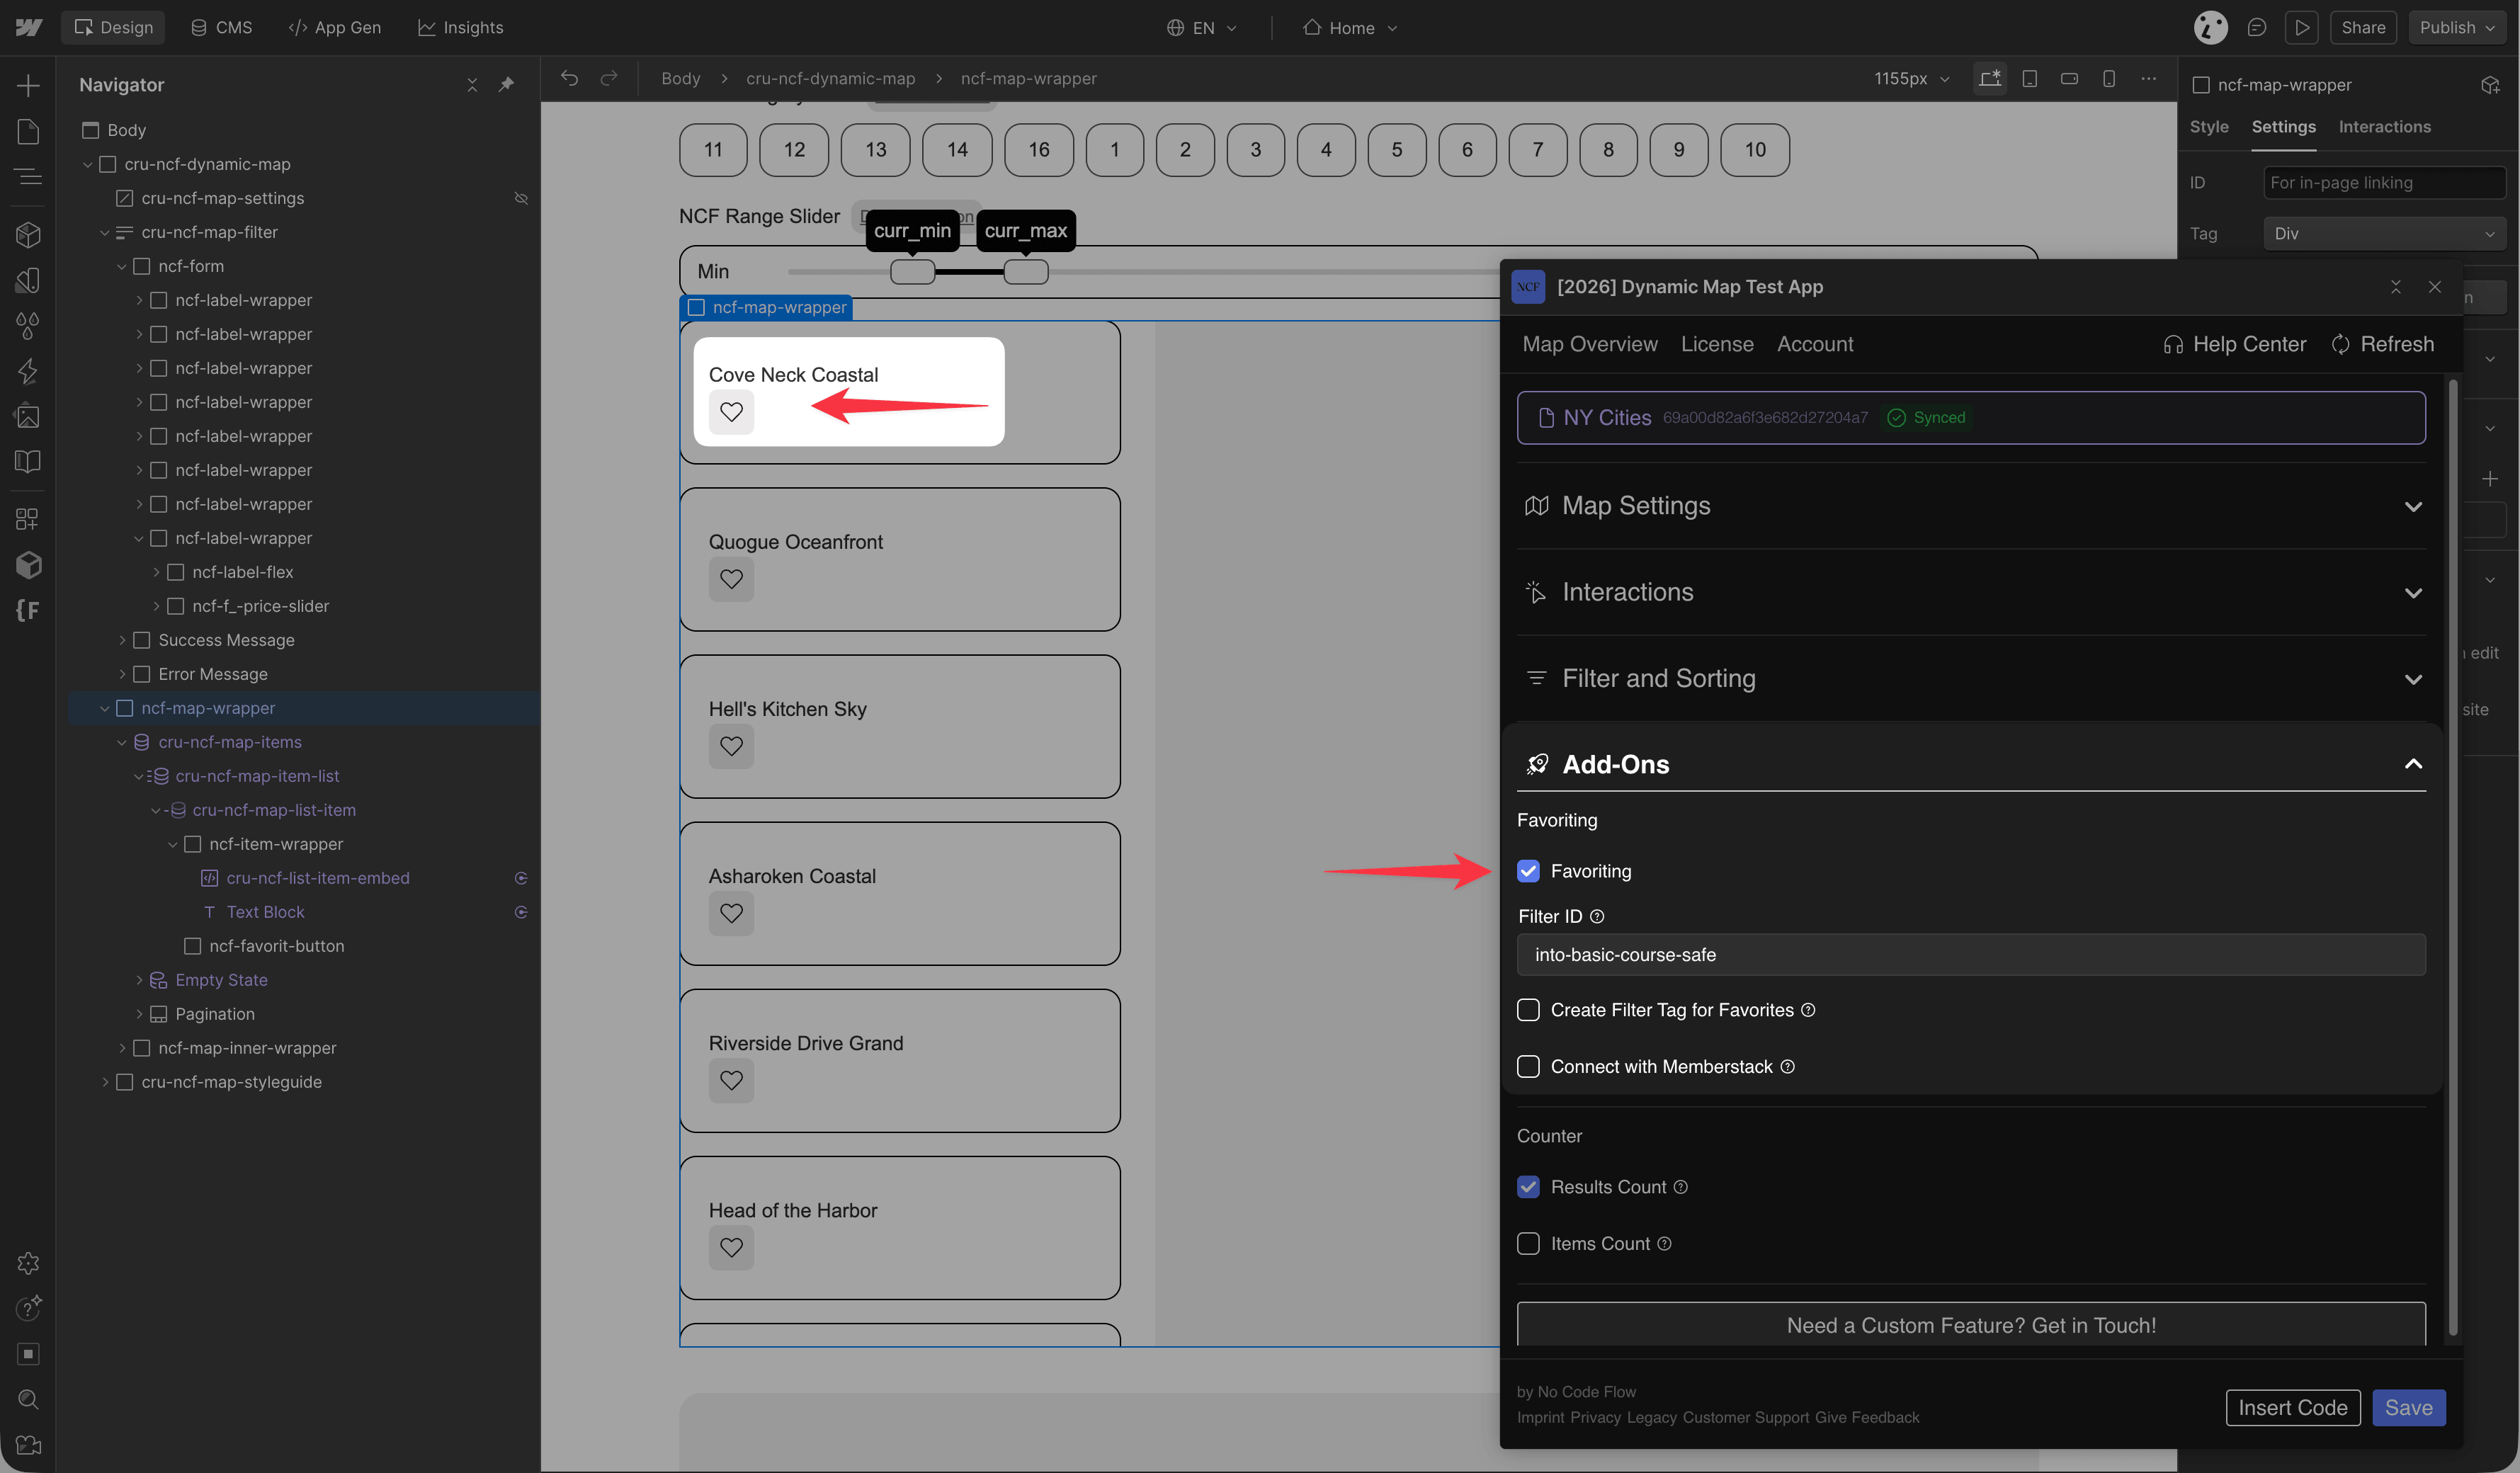Screen dimensions: 2520x1473
Task: Open the Add Elements panel
Action: click(28, 85)
